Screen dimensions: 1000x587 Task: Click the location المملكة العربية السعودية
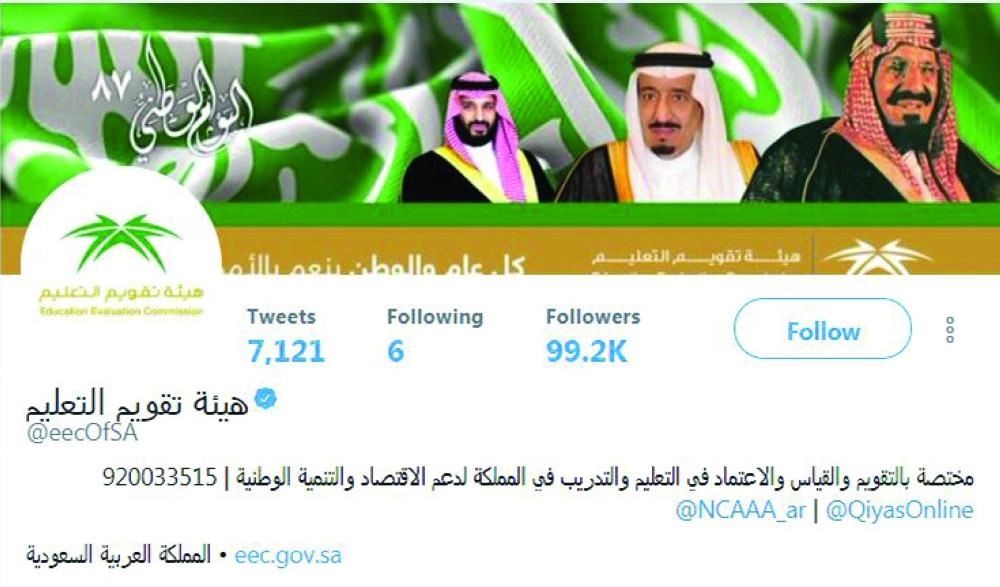click(x=119, y=554)
